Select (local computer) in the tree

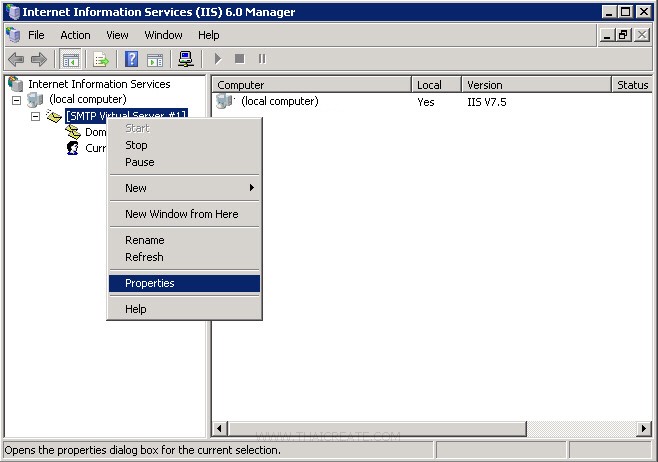click(88, 99)
